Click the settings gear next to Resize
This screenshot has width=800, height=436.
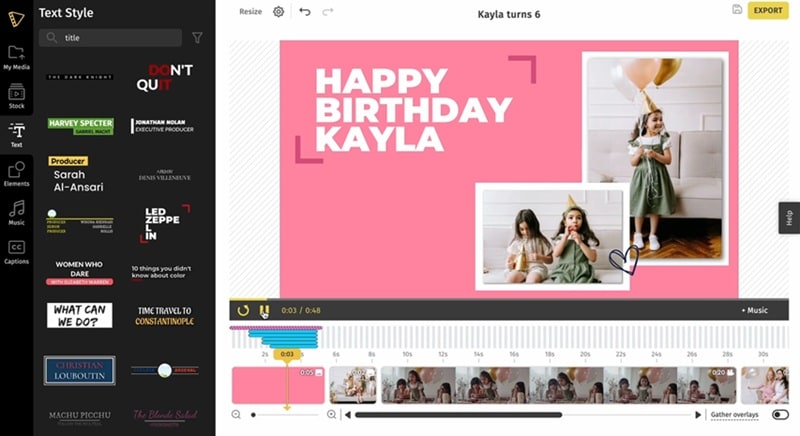coord(278,11)
